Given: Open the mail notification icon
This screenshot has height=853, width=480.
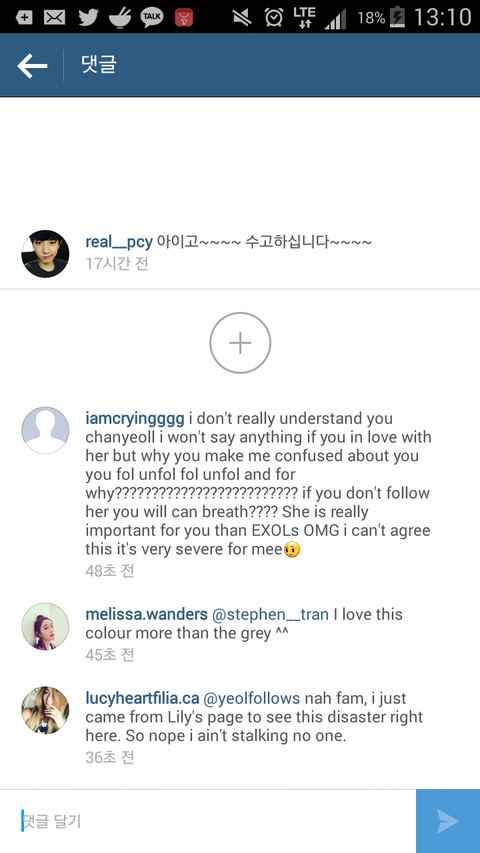Looking at the screenshot, I should coord(54,17).
